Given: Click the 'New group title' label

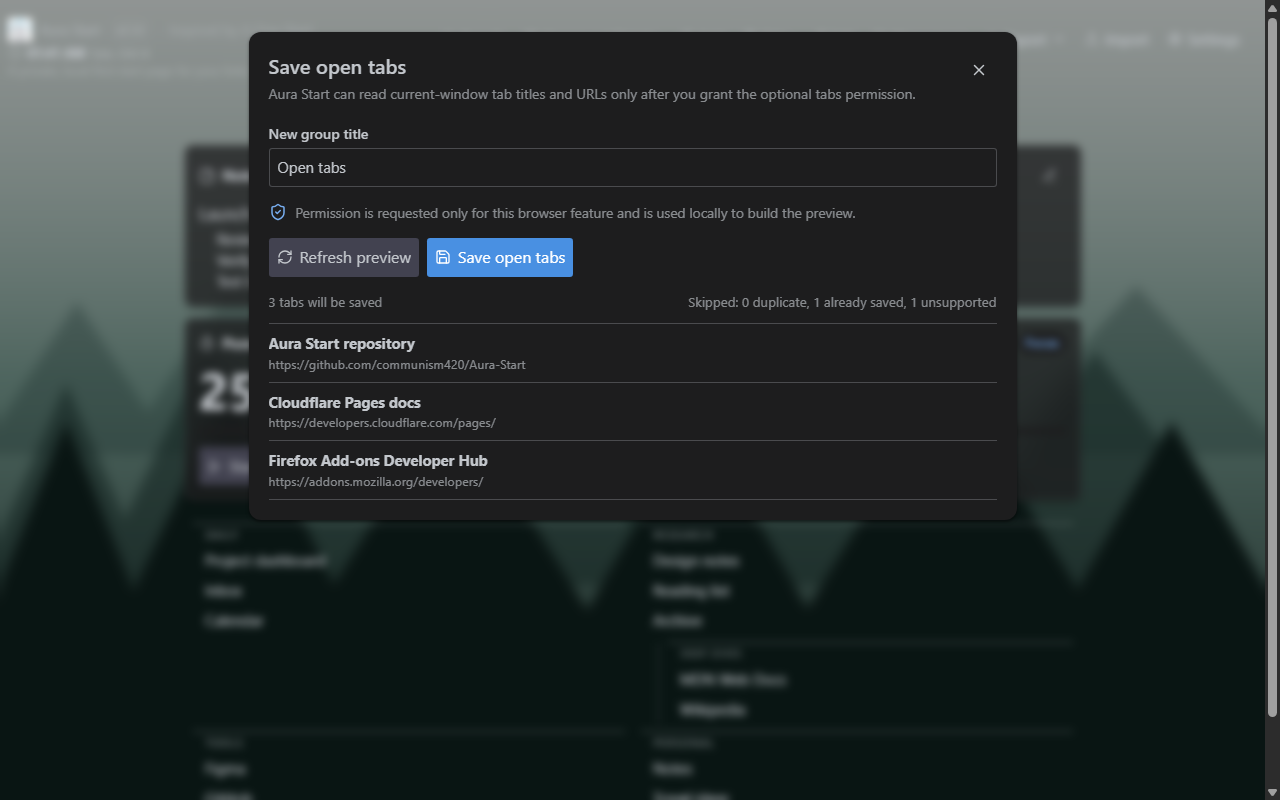Looking at the screenshot, I should 318,134.
